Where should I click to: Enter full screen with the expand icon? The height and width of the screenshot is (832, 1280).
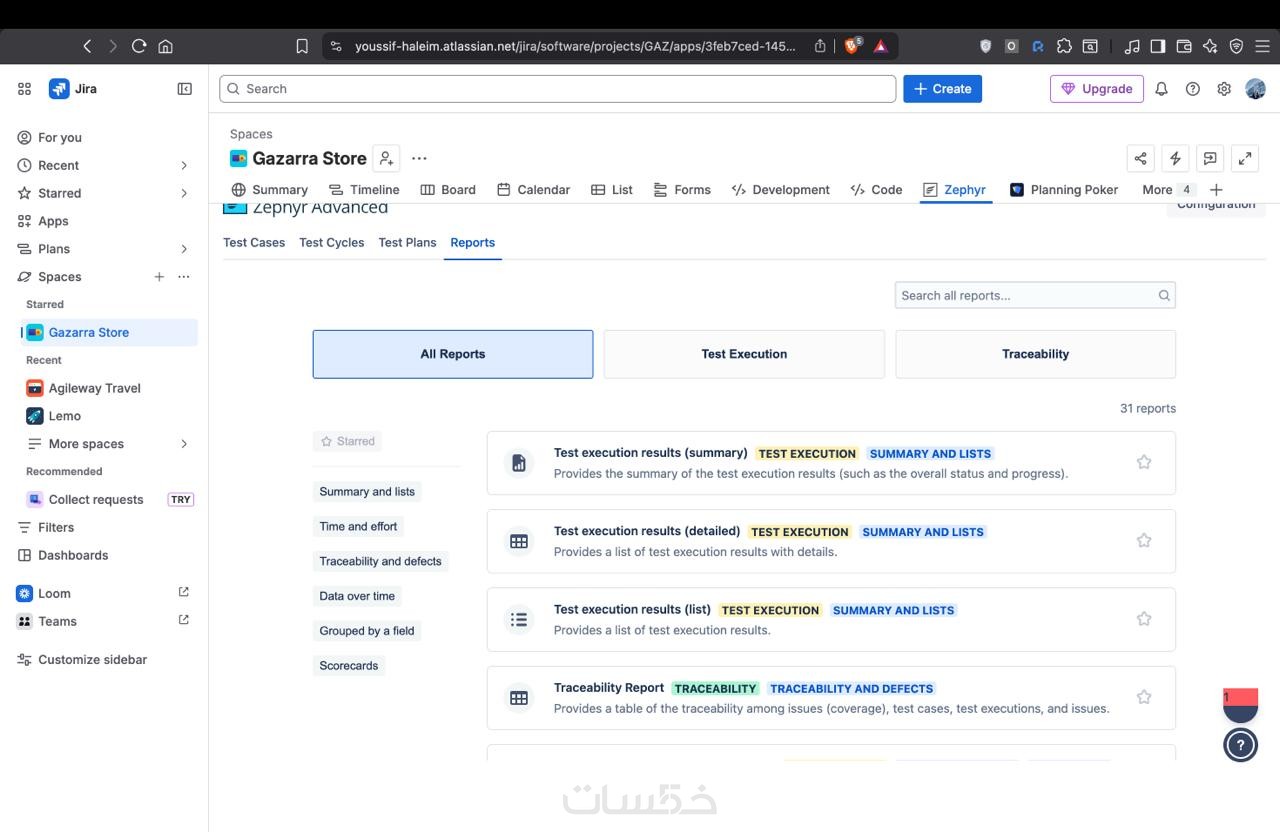point(1245,158)
